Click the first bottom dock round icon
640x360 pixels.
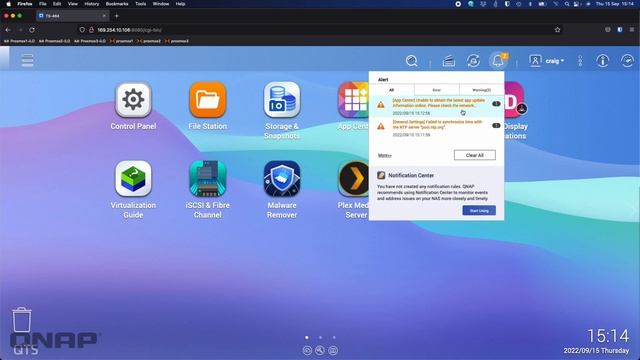307,350
